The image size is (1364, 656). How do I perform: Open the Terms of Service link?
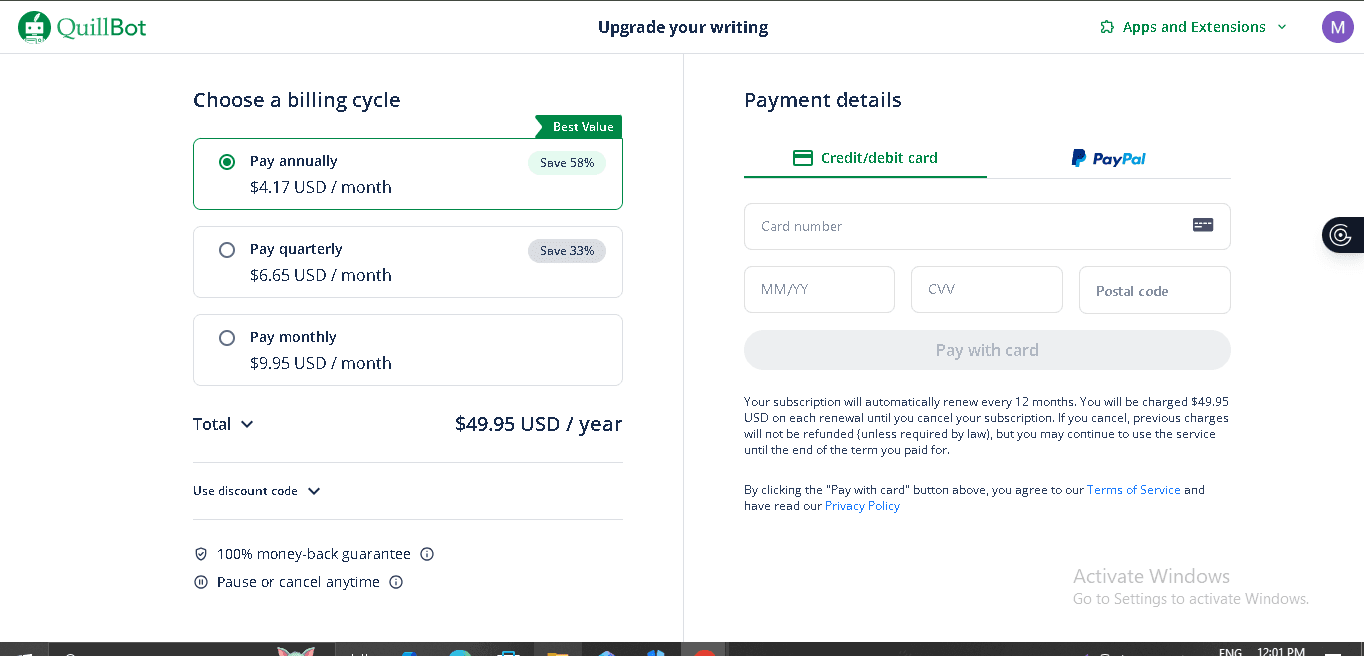tap(1133, 489)
